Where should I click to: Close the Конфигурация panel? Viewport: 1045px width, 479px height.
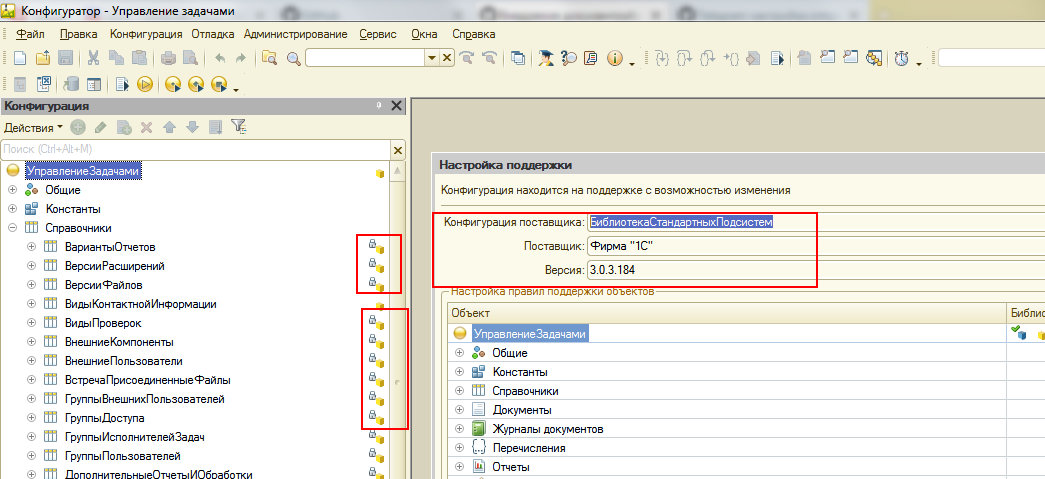pos(397,106)
